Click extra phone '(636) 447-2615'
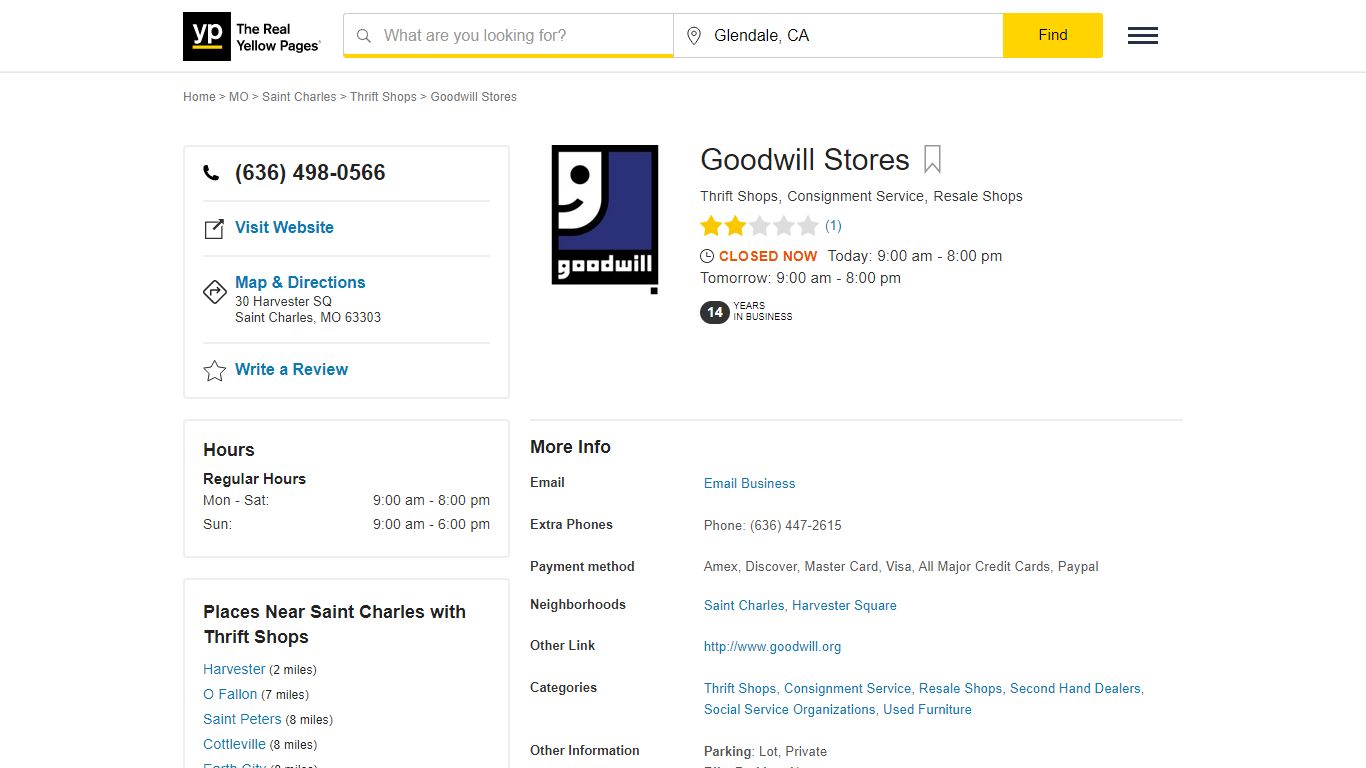This screenshot has width=1366, height=768. [x=796, y=525]
